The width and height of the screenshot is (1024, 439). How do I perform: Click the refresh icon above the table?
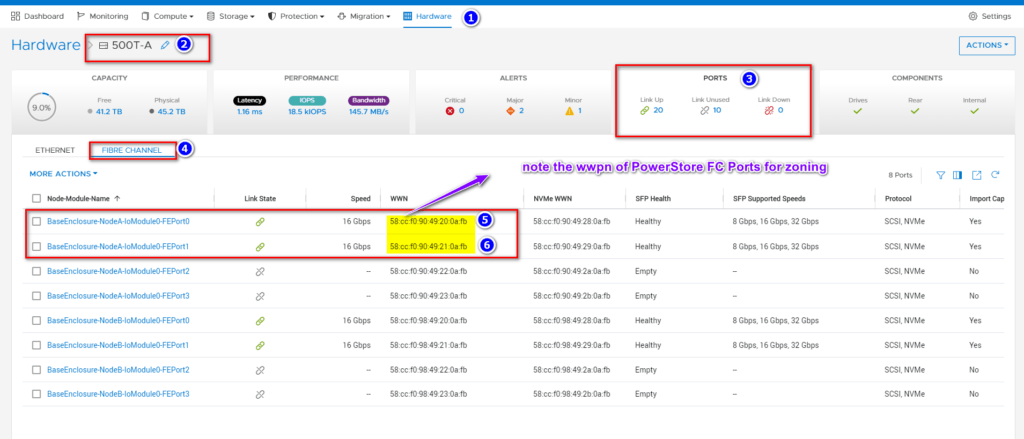point(995,175)
